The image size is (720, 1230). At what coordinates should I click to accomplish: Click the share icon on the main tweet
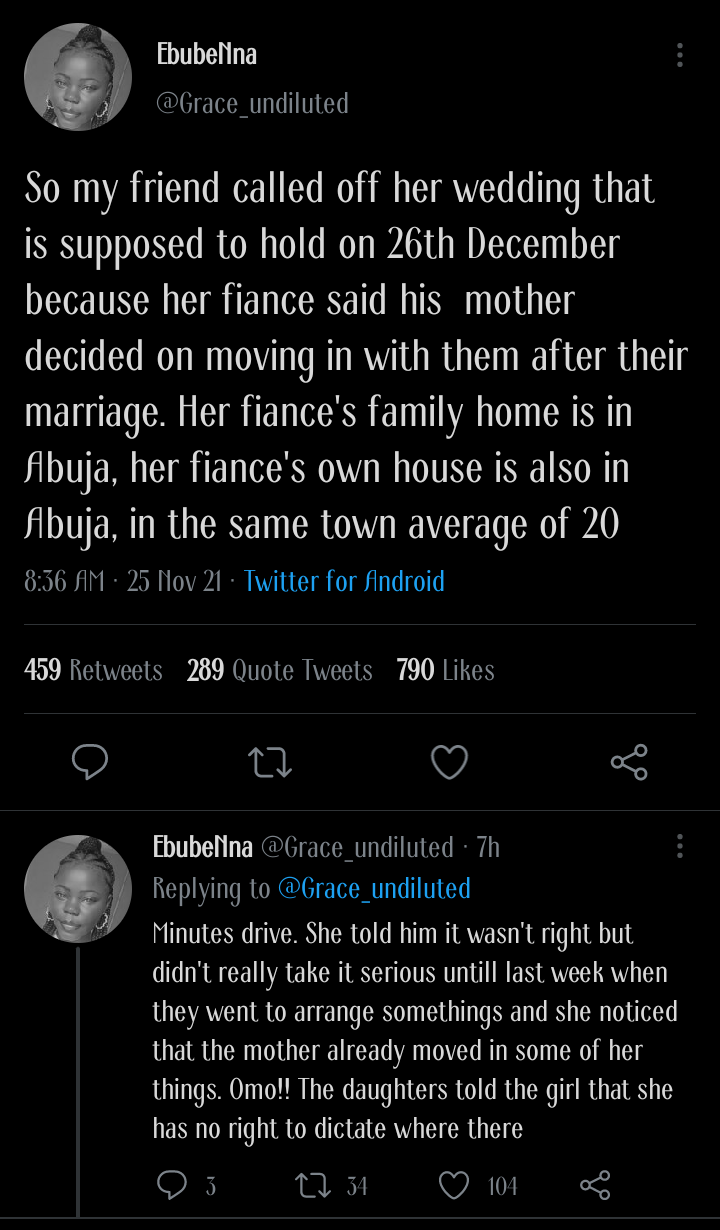[629, 762]
